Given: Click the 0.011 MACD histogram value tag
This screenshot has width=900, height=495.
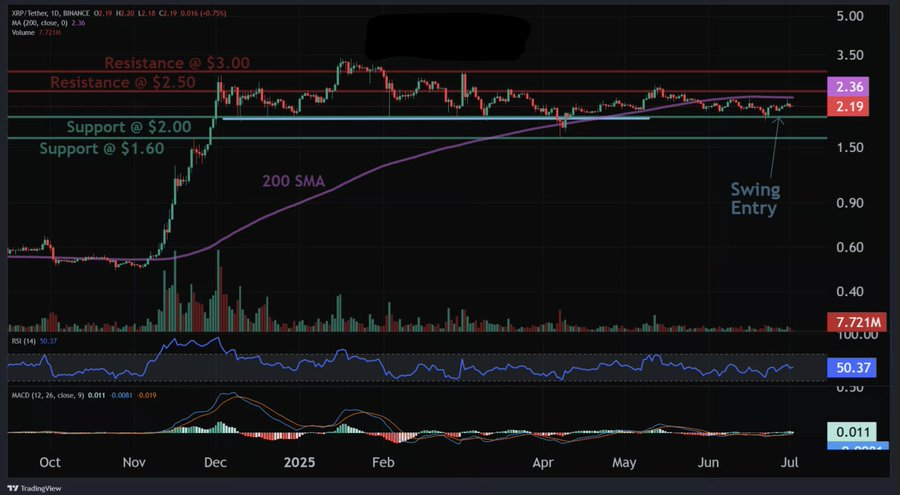Looking at the screenshot, I should coord(852,432).
